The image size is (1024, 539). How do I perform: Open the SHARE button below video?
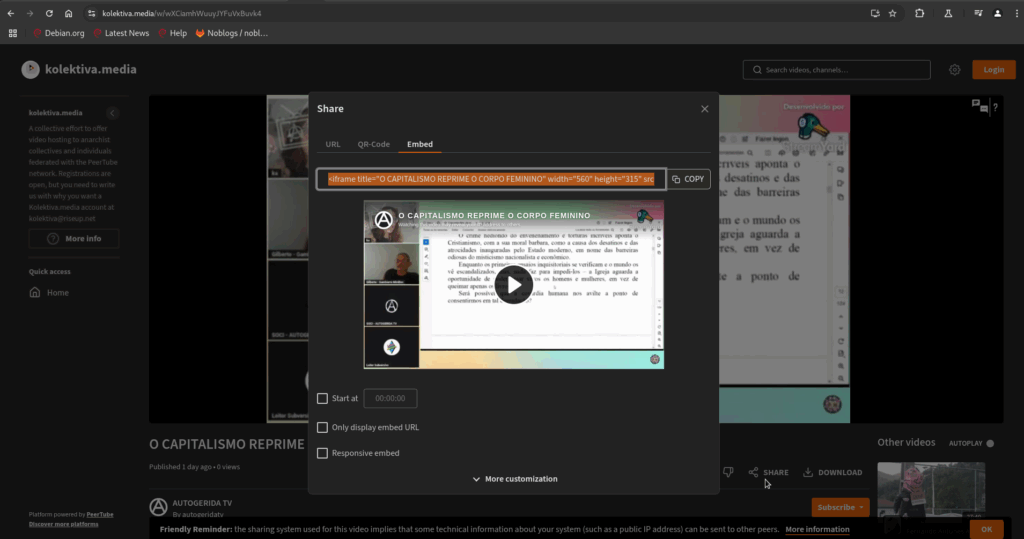[x=769, y=472]
